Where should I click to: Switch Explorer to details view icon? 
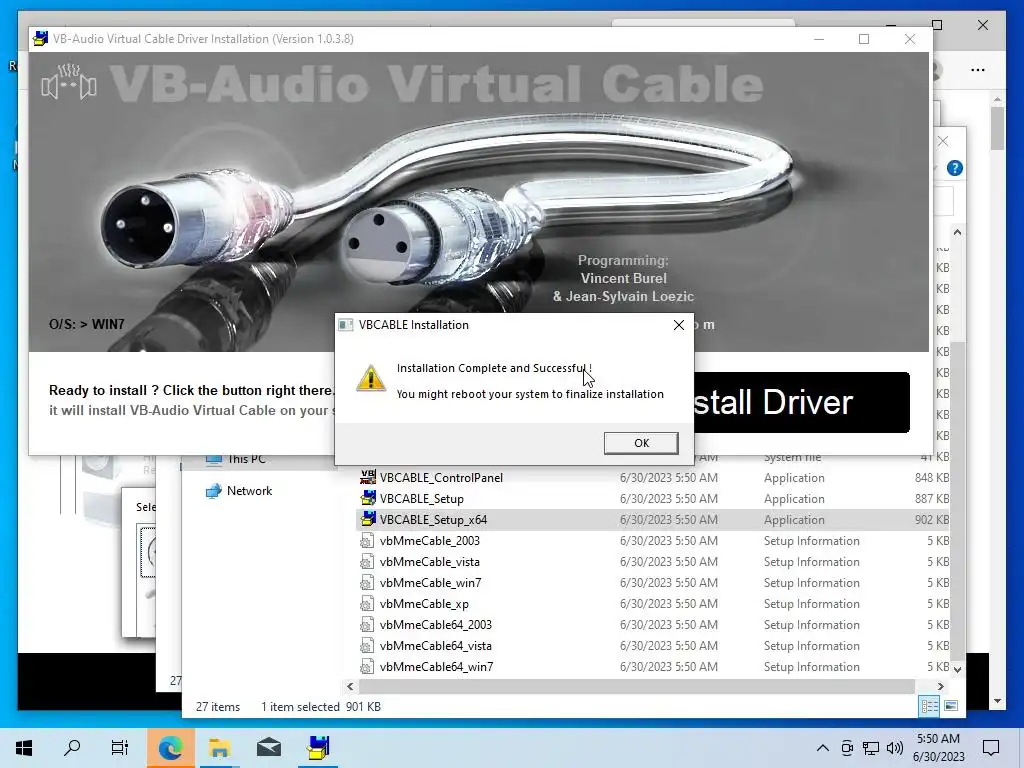click(929, 706)
